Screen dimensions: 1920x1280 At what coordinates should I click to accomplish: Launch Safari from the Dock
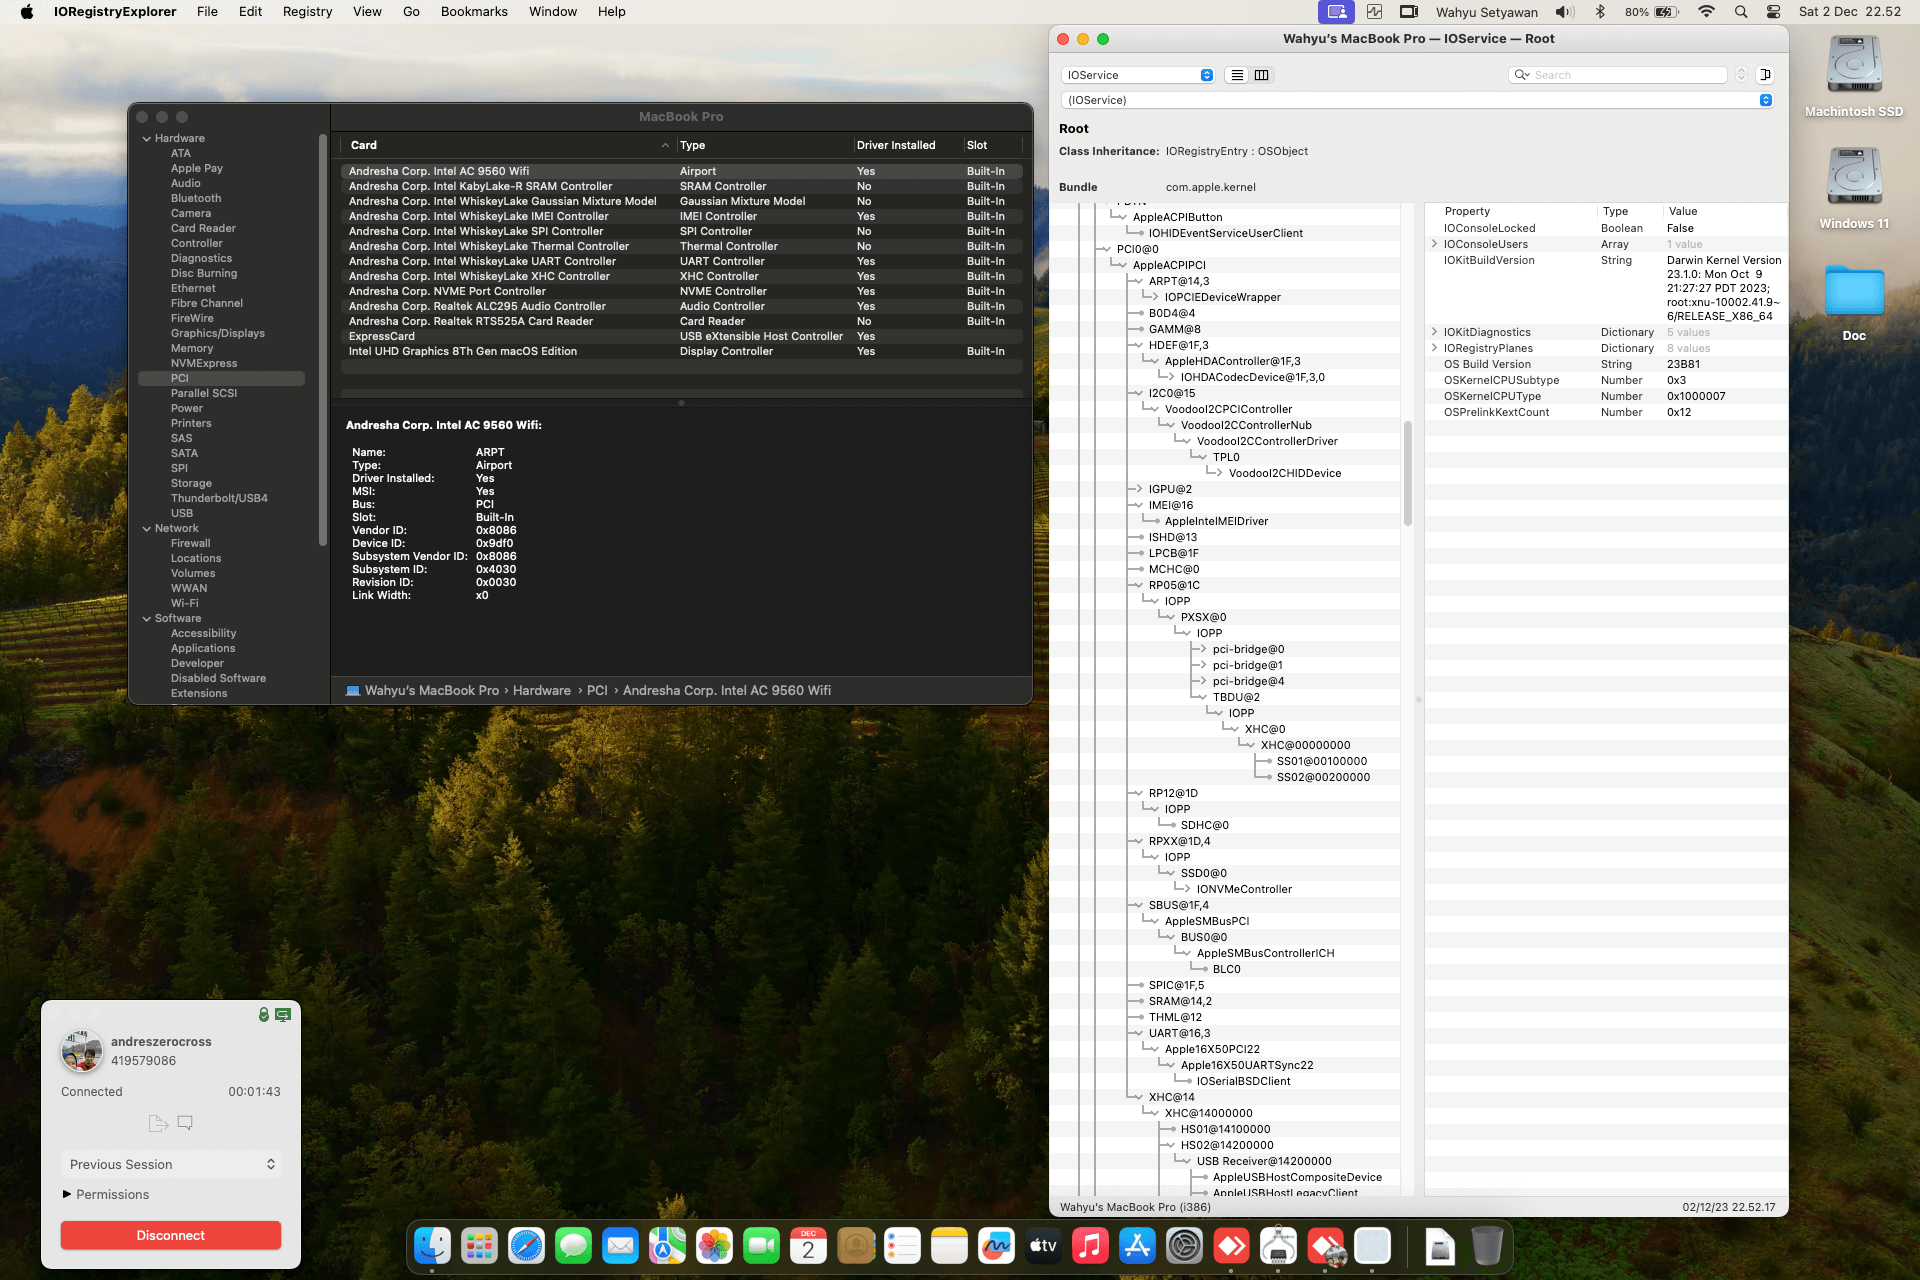pos(526,1246)
